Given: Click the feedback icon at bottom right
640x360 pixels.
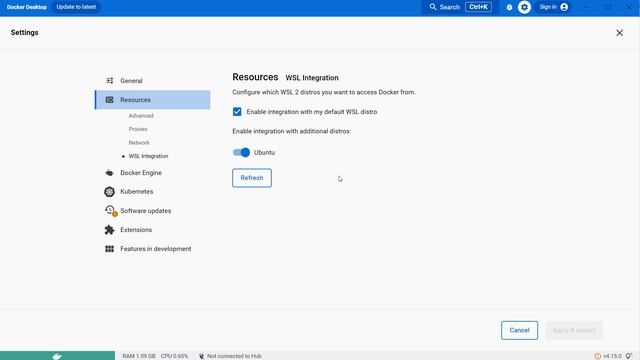Looking at the screenshot, I should [629, 356].
